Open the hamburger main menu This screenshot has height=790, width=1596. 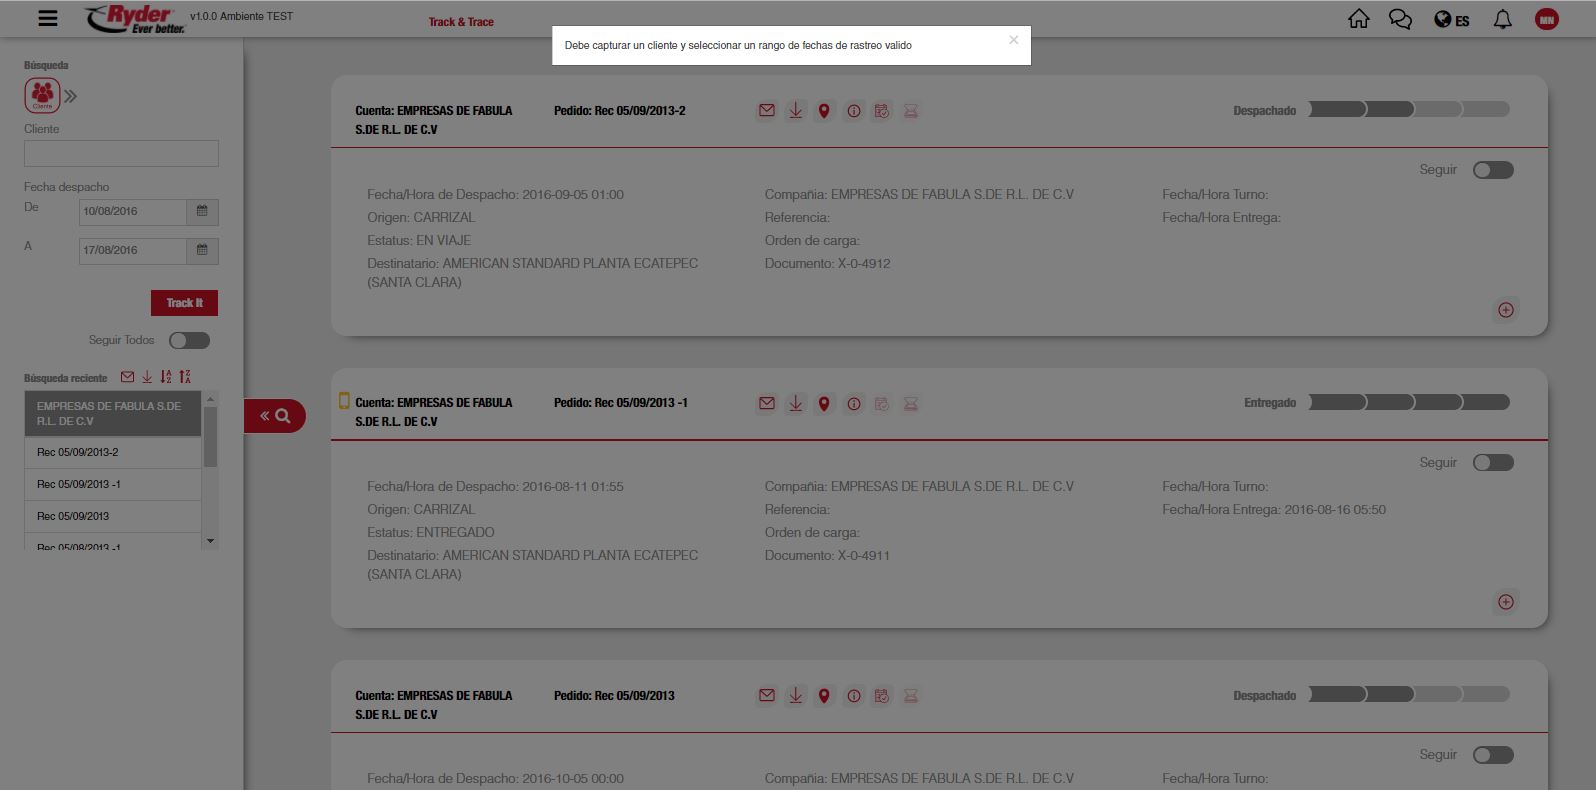click(x=47, y=18)
